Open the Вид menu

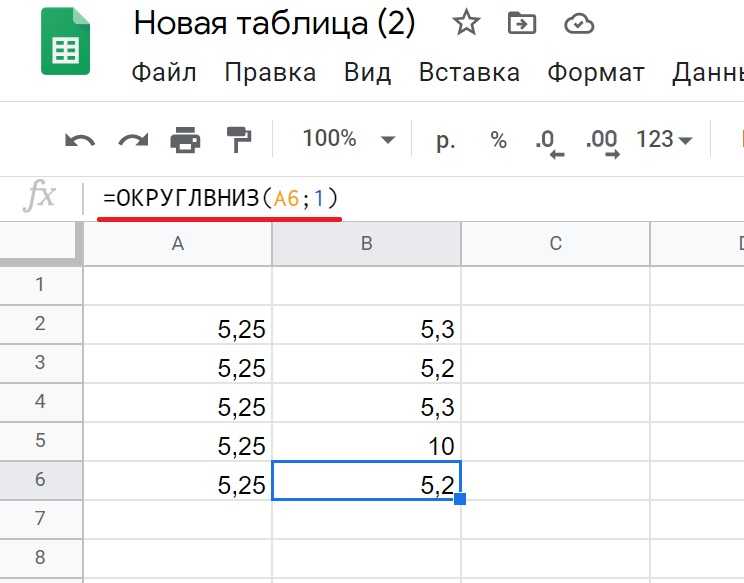(x=367, y=73)
